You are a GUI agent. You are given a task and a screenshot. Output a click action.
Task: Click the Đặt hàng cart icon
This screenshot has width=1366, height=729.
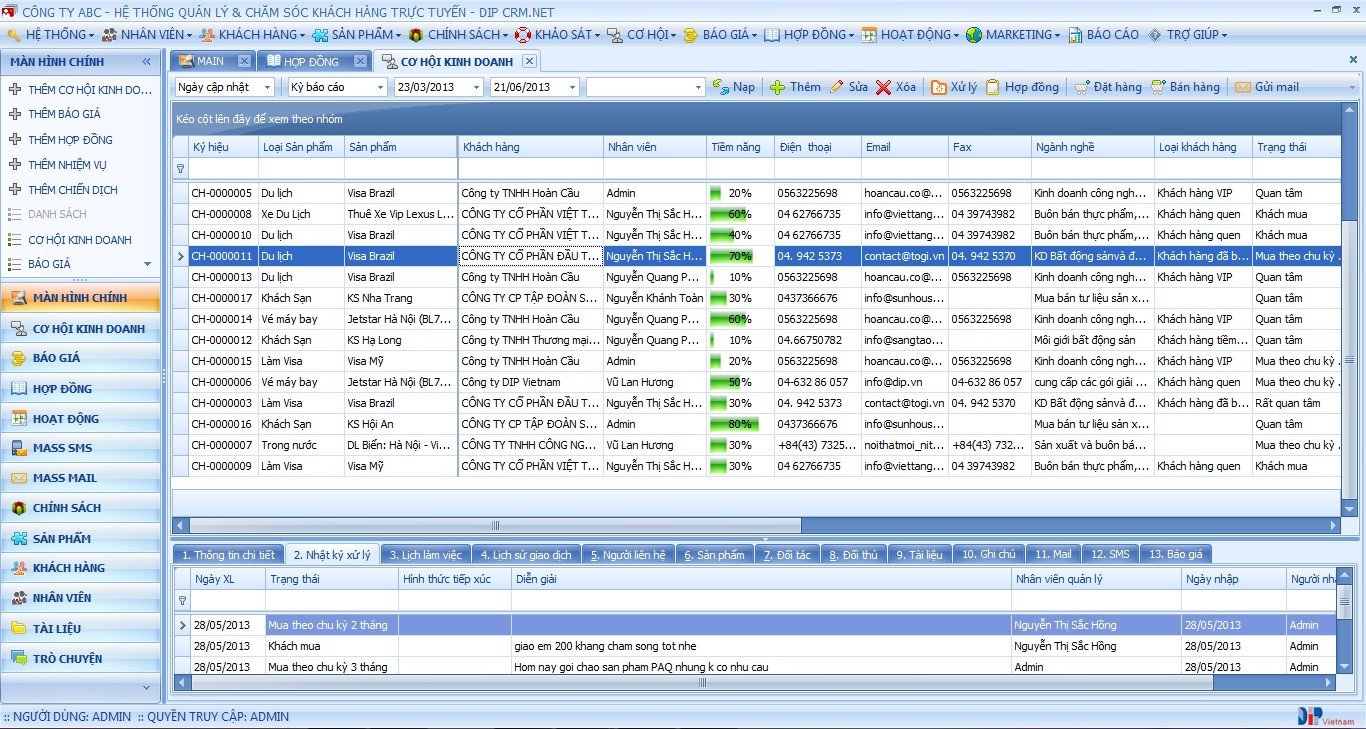(1082, 87)
